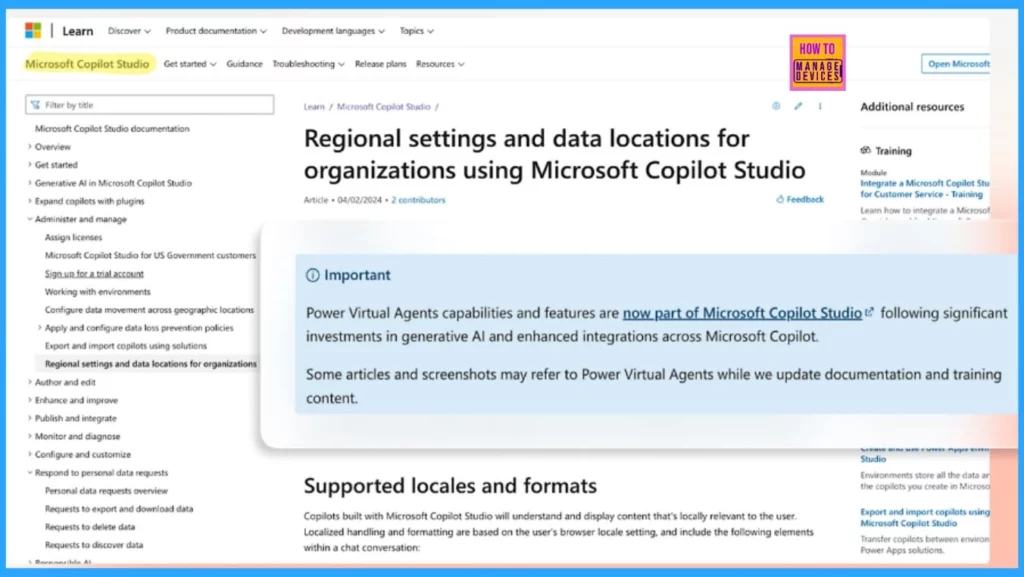Open Integrate a Microsoft Copilot Studio training module link
This screenshot has width=1024, height=577.
[925, 189]
